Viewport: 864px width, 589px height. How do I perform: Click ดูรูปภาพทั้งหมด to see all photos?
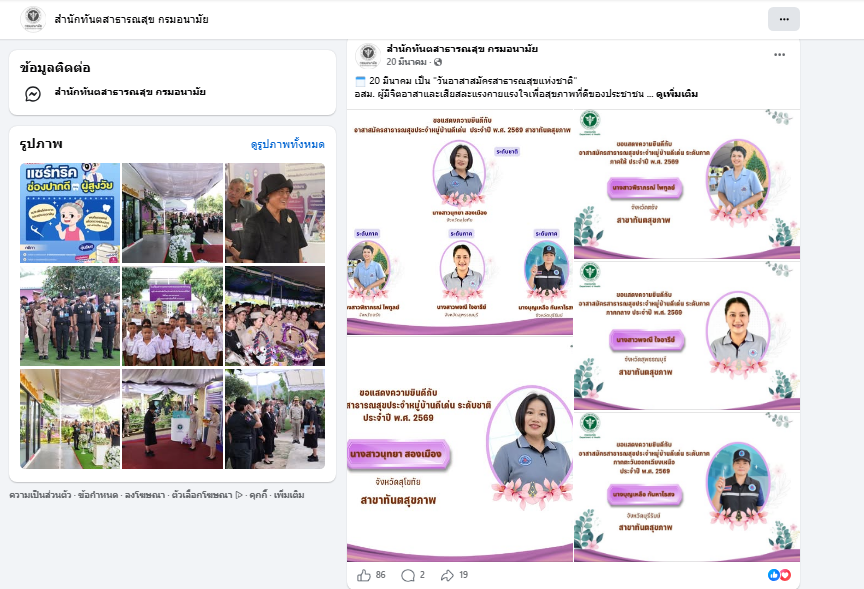tap(287, 145)
